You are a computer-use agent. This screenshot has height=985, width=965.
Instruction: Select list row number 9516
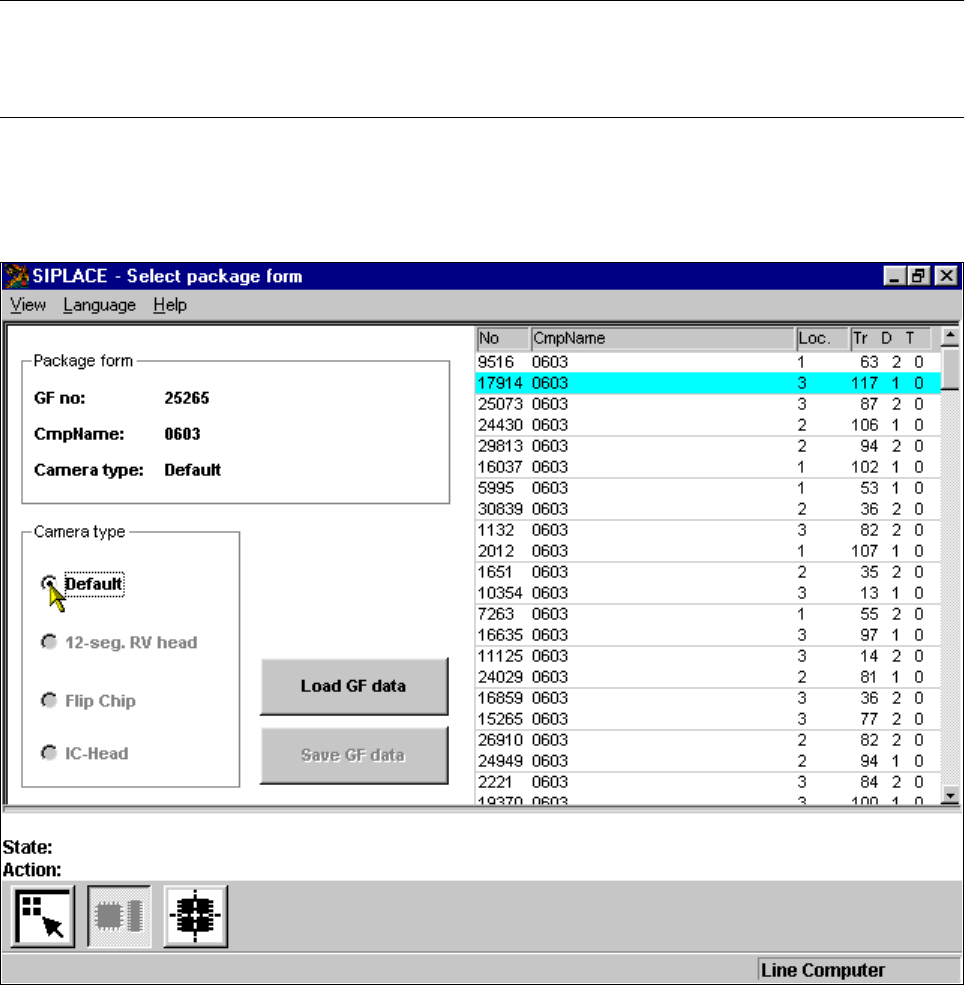click(708, 362)
